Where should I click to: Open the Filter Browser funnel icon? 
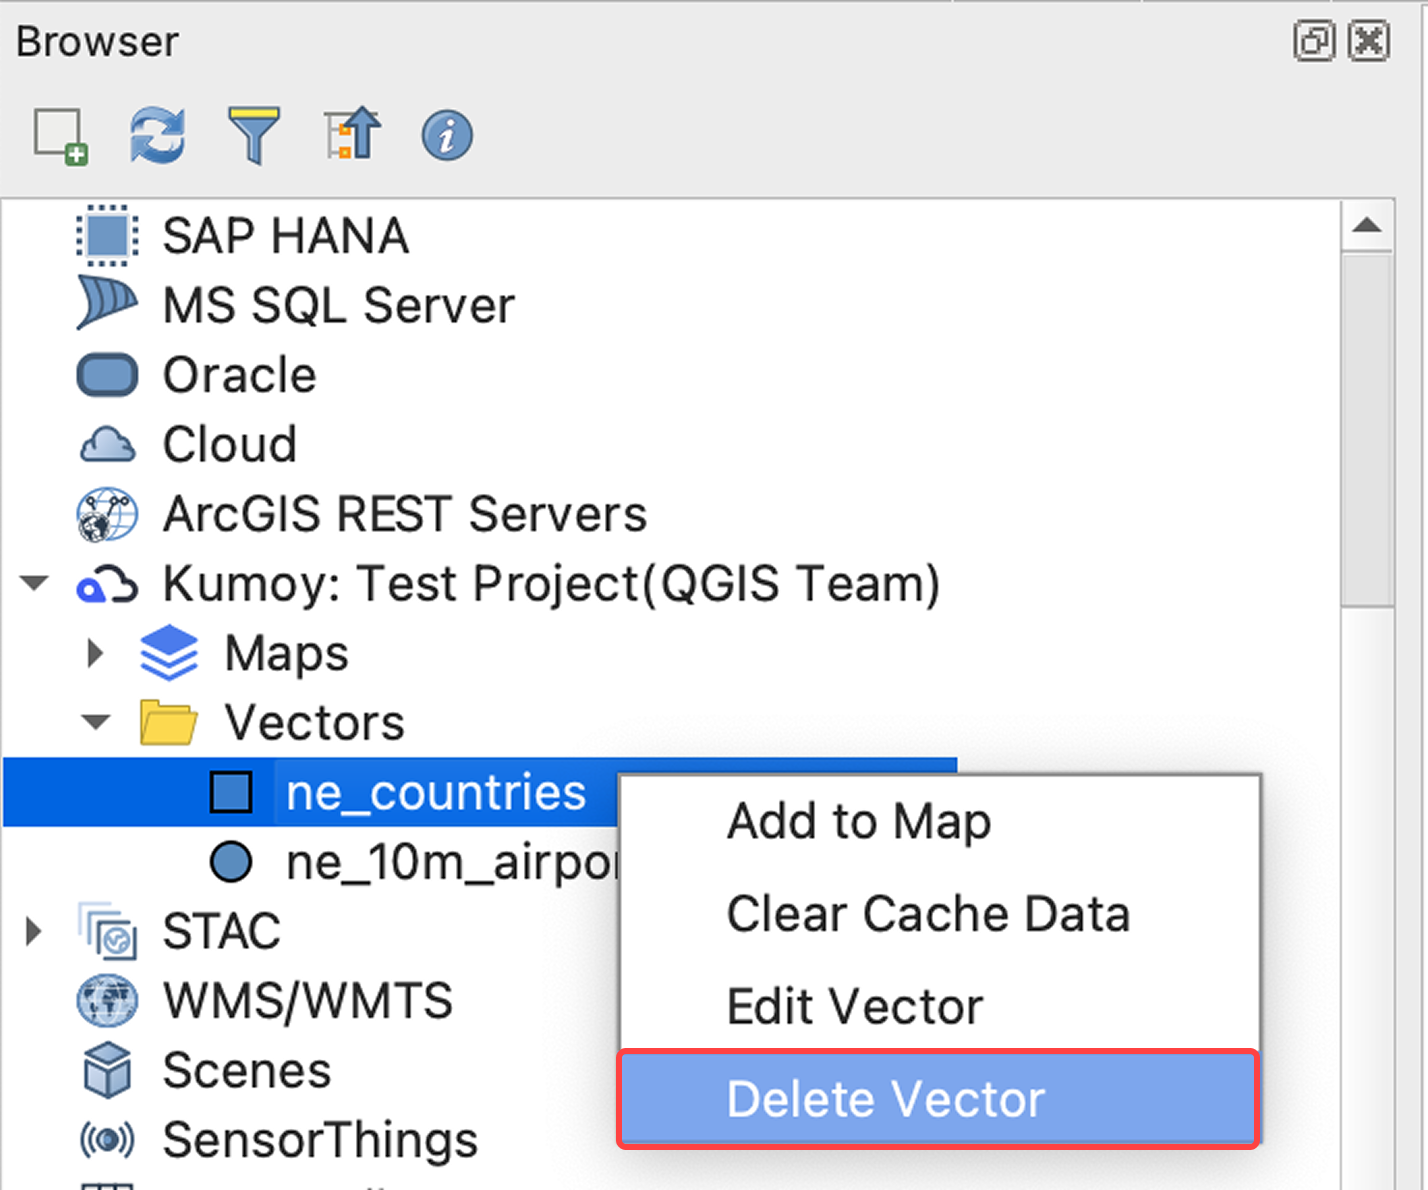[254, 136]
